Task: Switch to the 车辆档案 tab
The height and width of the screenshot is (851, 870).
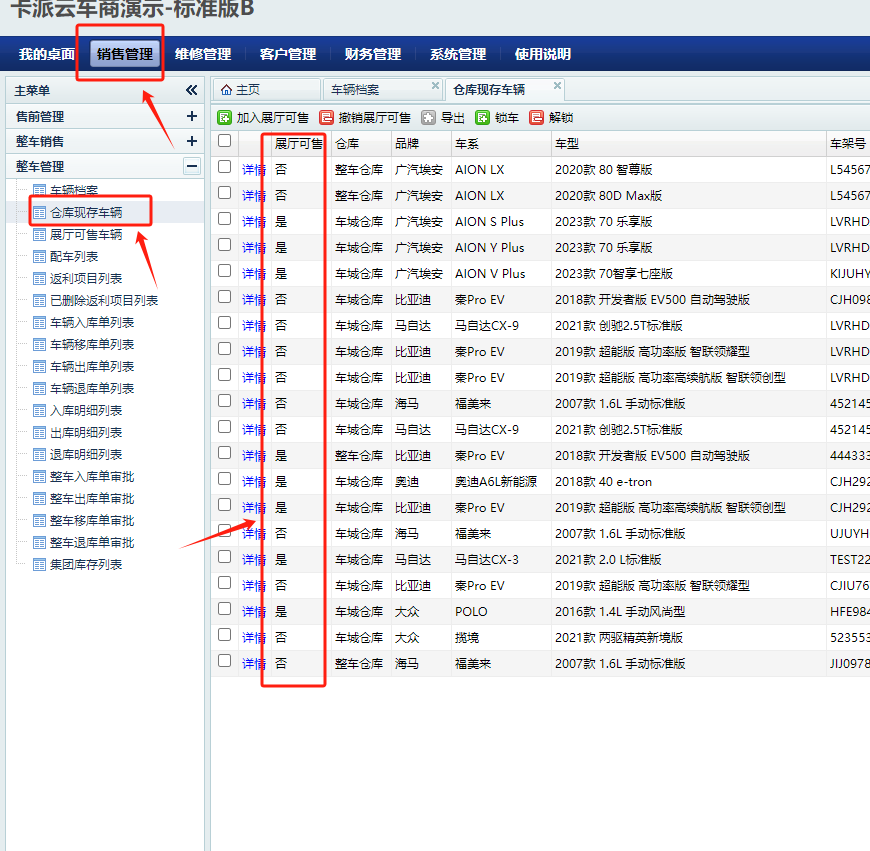Action: 355,89
